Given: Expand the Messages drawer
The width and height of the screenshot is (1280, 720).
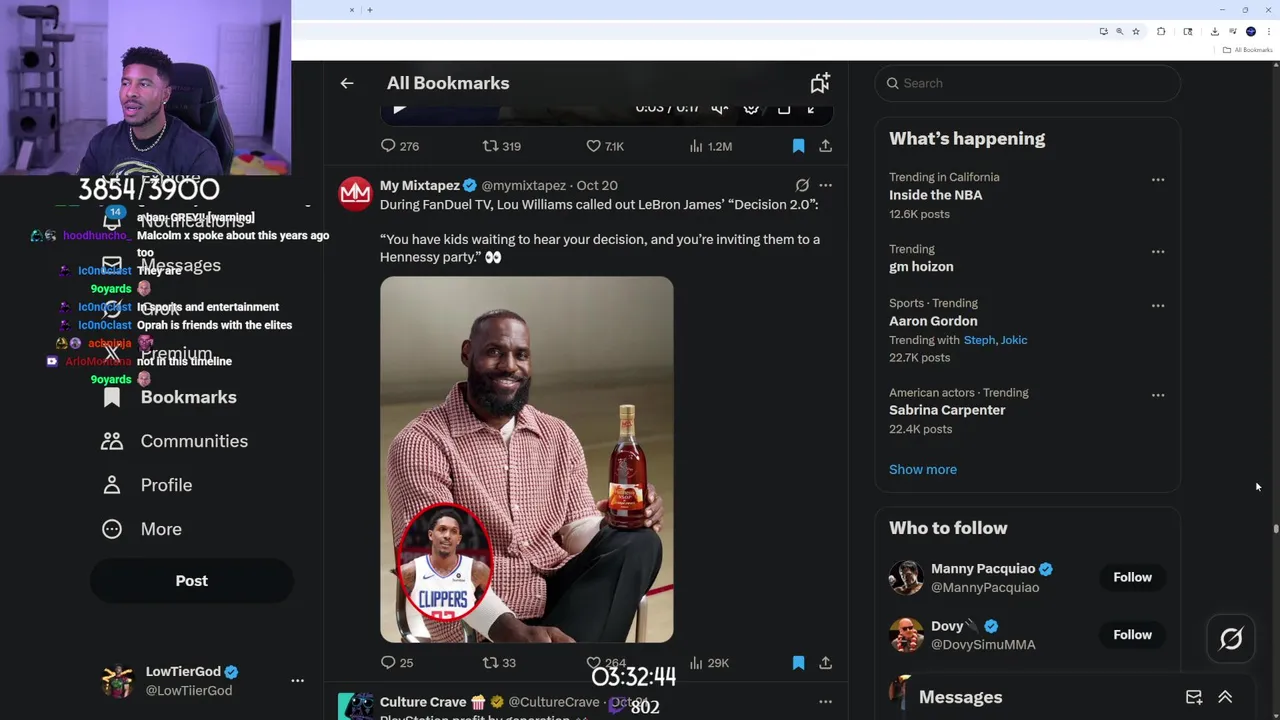Looking at the screenshot, I should tap(1225, 697).
